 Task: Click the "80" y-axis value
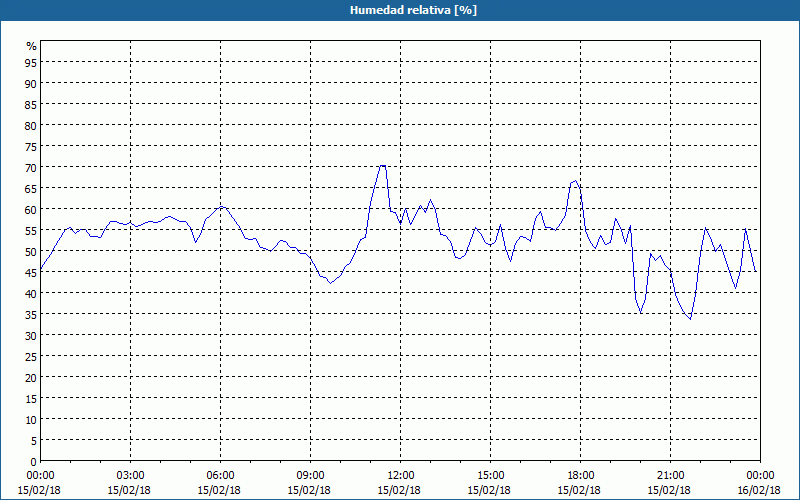[x=31, y=125]
